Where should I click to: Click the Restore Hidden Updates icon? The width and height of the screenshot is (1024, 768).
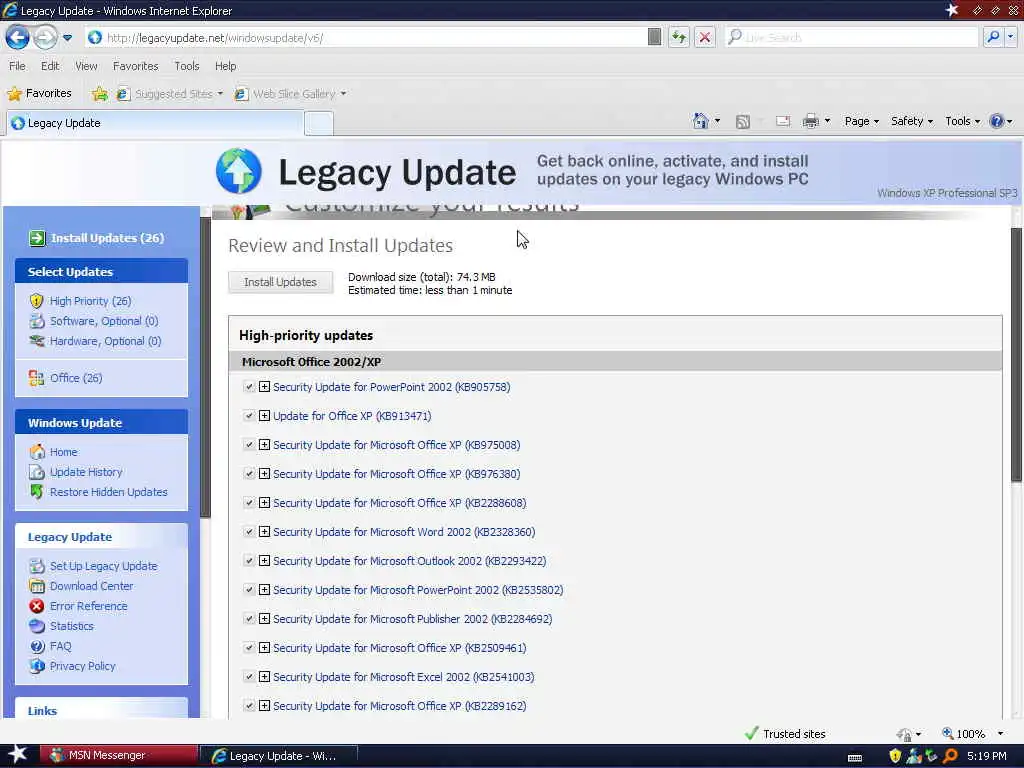[x=37, y=492]
